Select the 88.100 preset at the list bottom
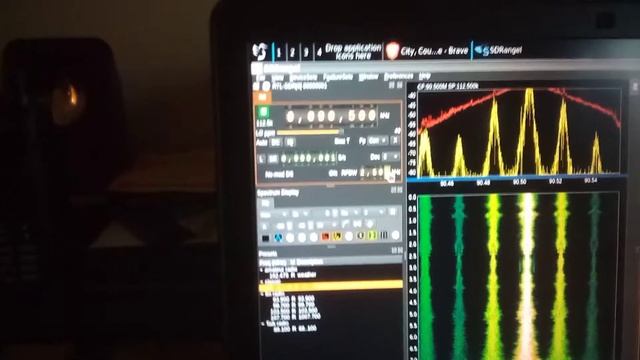Image resolution: width=640 pixels, height=360 pixels. (x=295, y=329)
